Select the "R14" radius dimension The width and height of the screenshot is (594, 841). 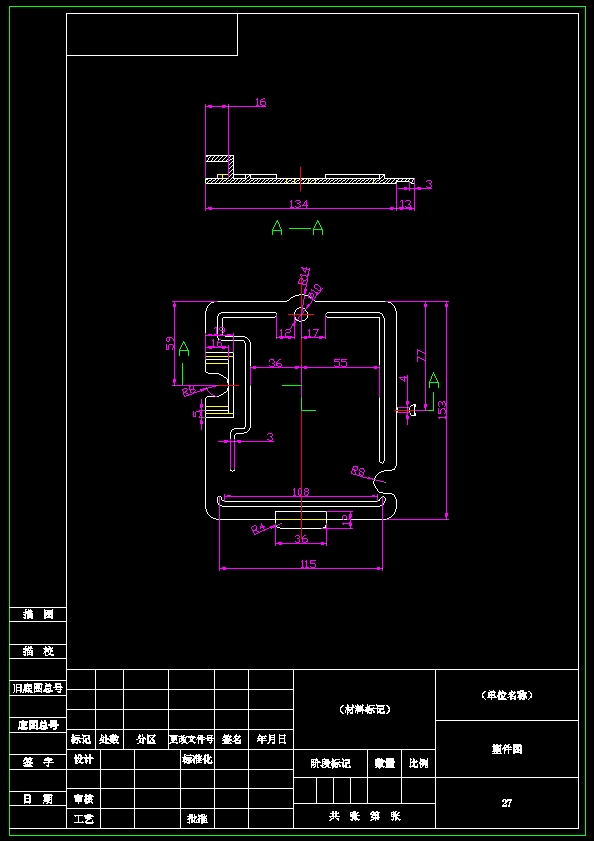[x=304, y=275]
